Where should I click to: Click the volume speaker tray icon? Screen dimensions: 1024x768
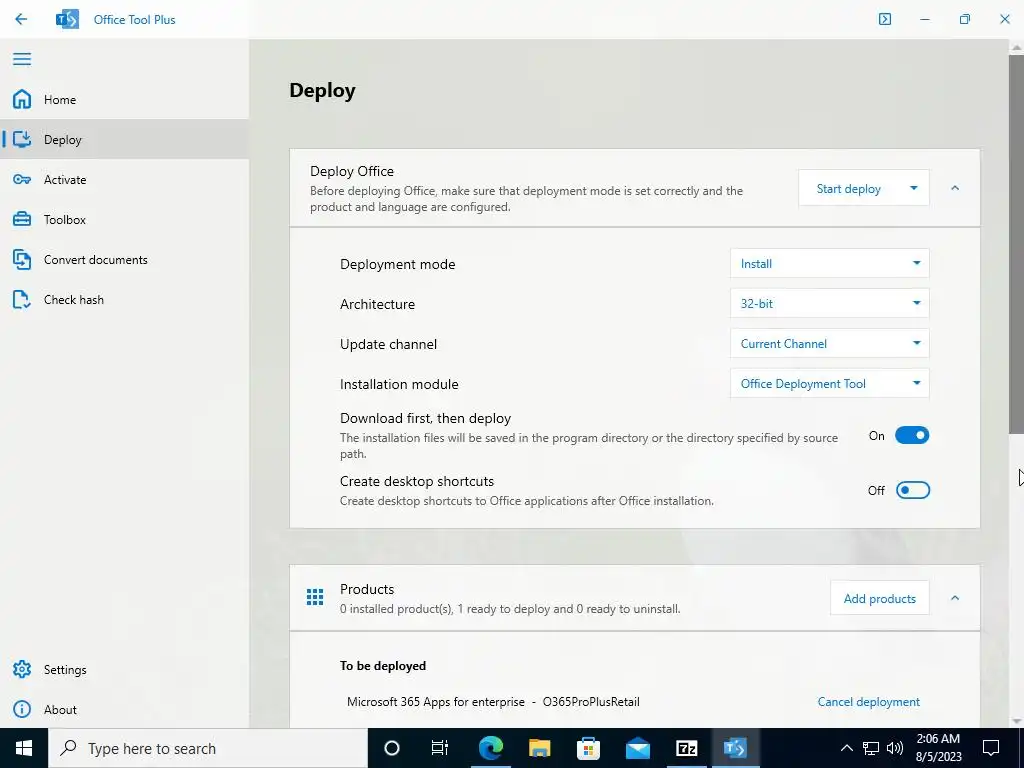coord(895,748)
